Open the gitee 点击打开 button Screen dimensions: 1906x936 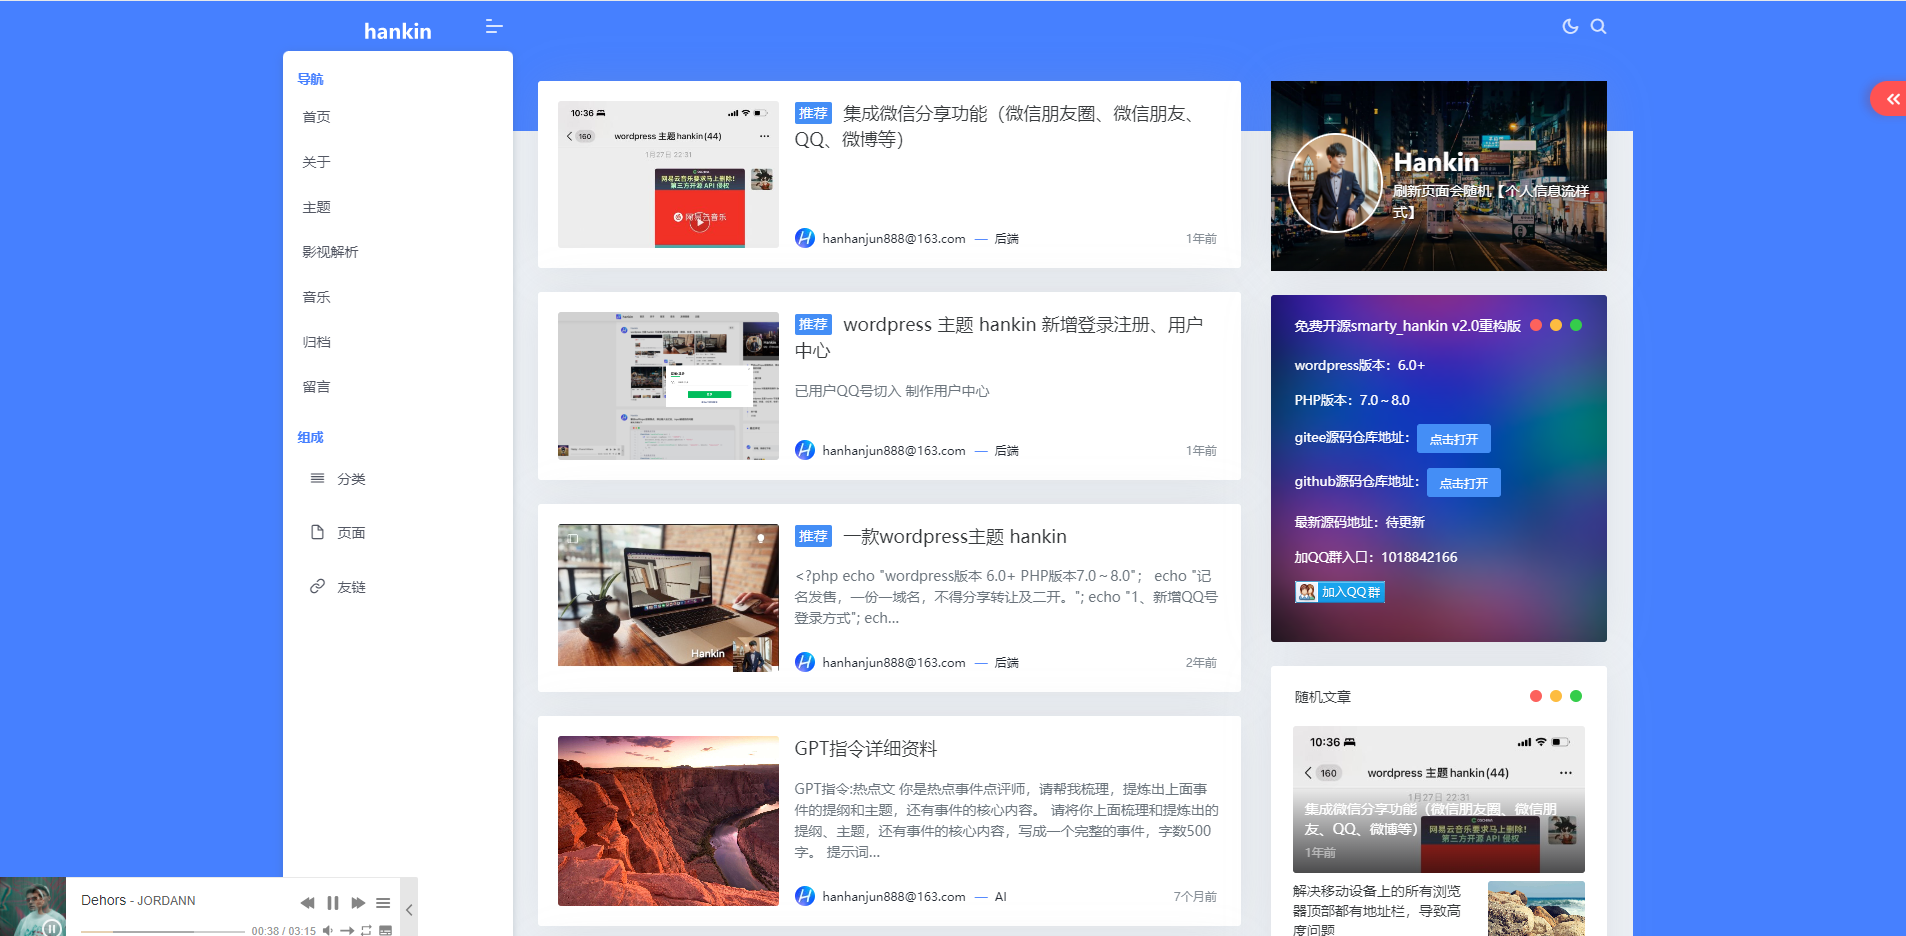(x=1454, y=439)
